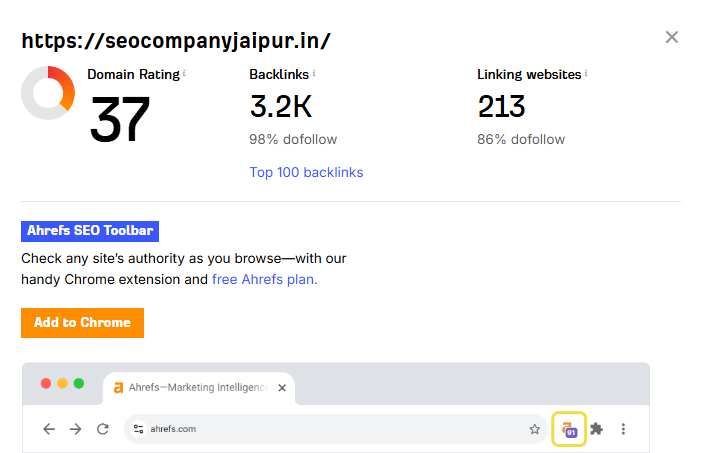The image size is (704, 453).
Task: Select the Ahrefs Marketing Intelligence tab
Action: click(x=199, y=388)
